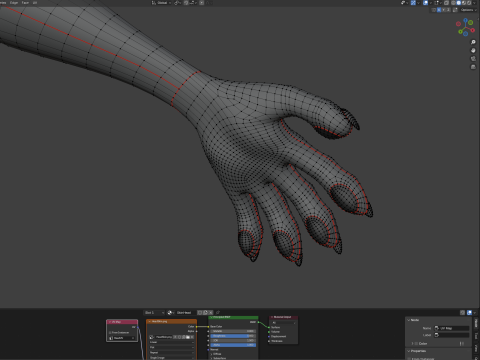The height and width of the screenshot is (360, 480).
Task: Expand node editor overlays dropdown arrow
Action: 475,313
